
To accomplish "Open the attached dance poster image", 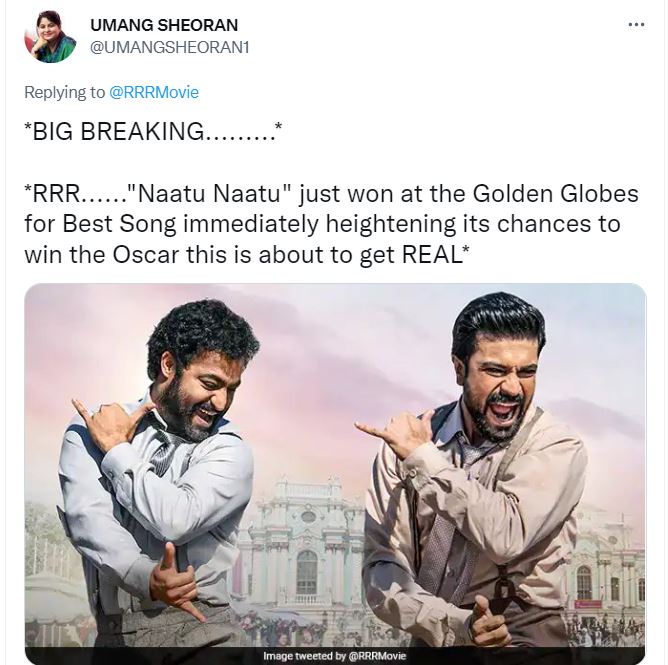I will [x=335, y=473].
